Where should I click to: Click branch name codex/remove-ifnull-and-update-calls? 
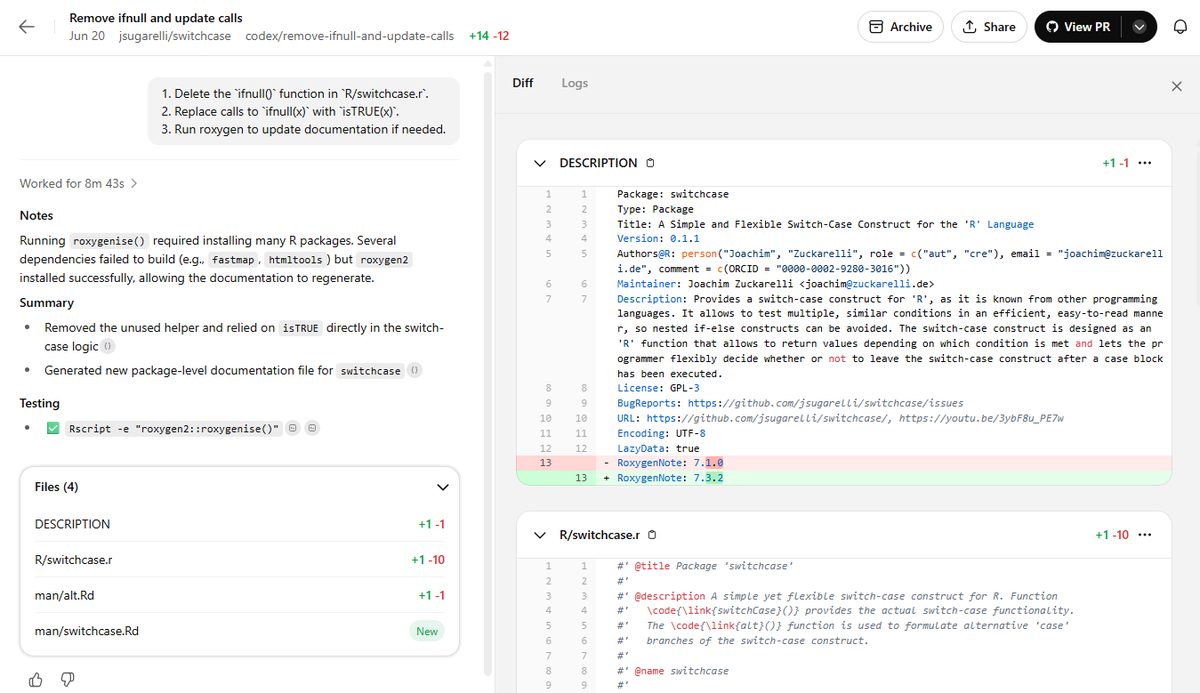[349, 36]
